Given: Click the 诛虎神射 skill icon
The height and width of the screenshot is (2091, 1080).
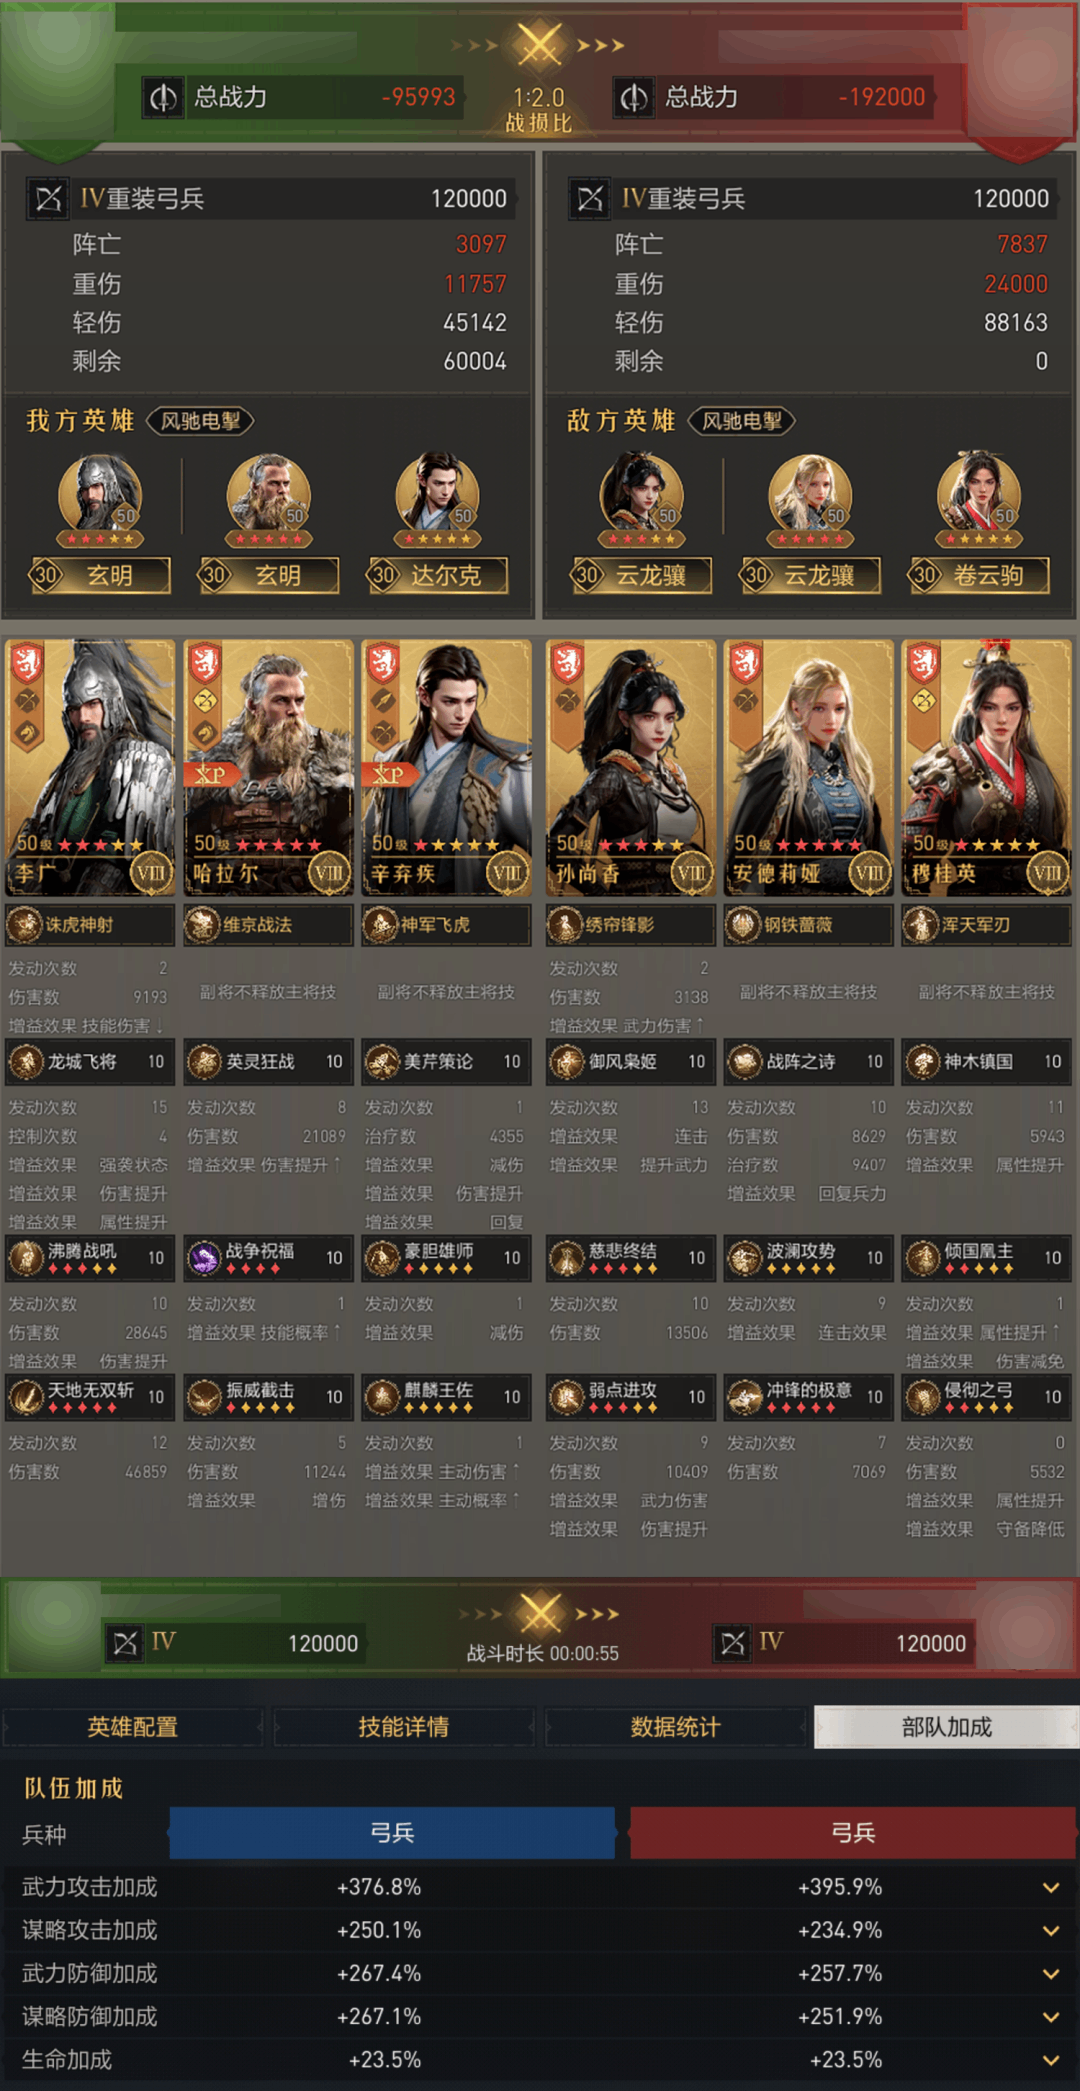Looking at the screenshot, I should [x=24, y=925].
